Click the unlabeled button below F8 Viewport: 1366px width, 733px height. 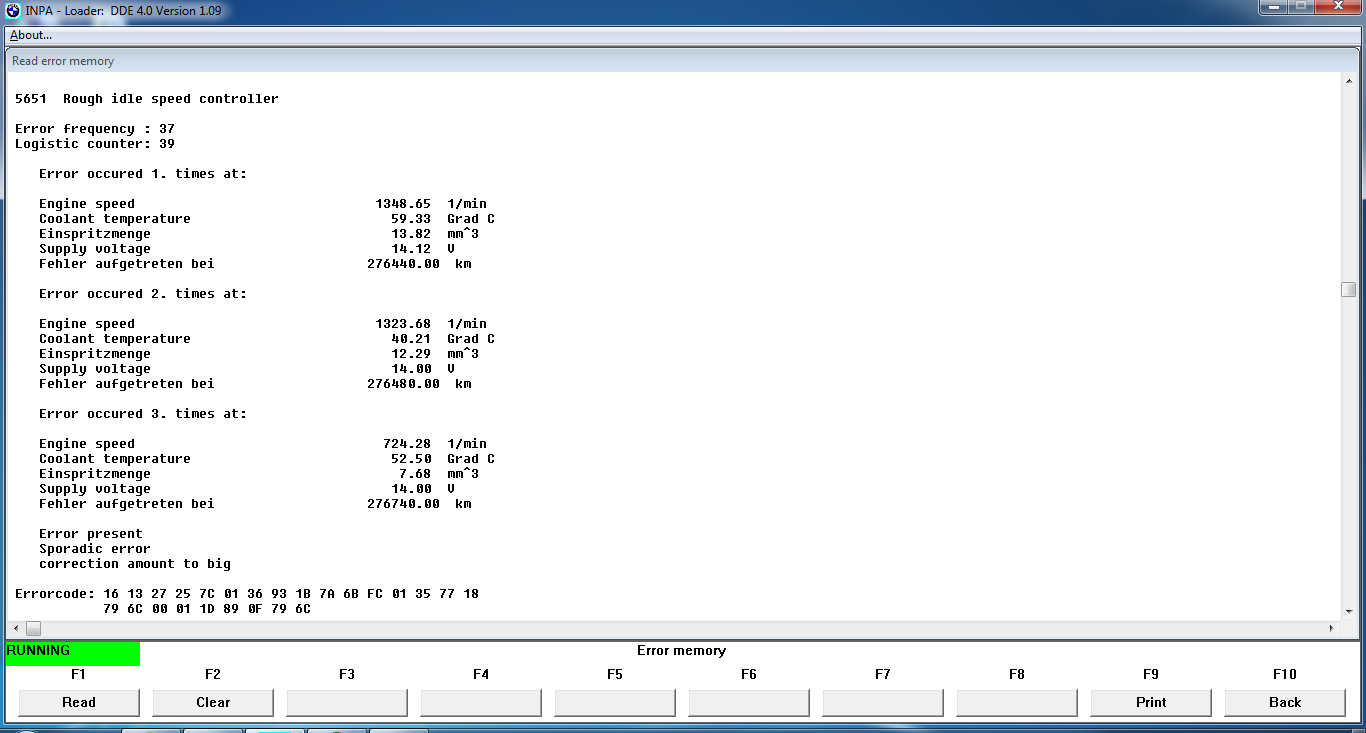1017,702
